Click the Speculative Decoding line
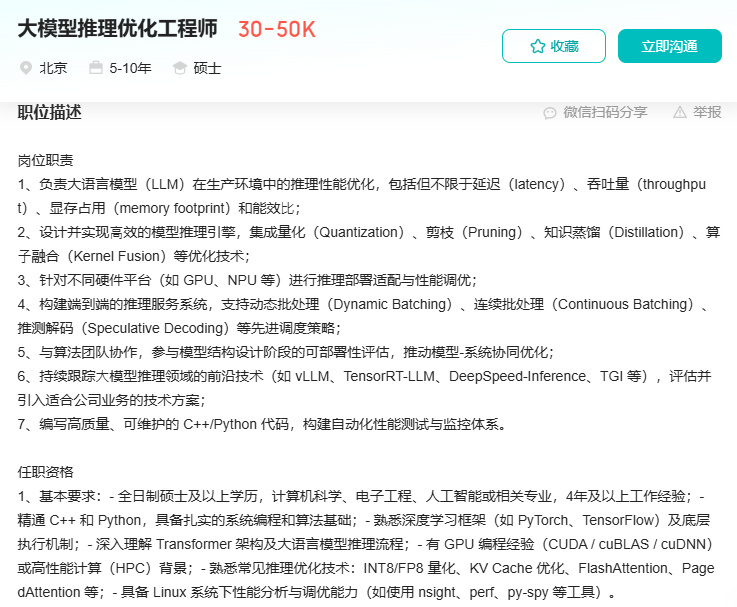 click(x=179, y=328)
